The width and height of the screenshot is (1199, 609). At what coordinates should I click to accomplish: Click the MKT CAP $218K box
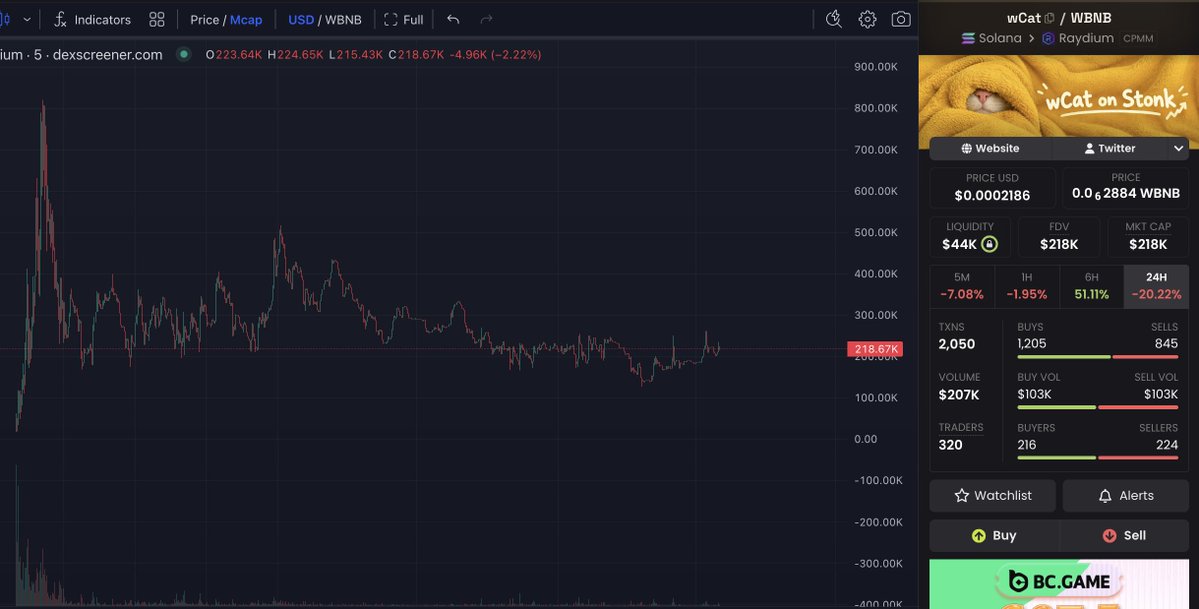(x=1148, y=236)
